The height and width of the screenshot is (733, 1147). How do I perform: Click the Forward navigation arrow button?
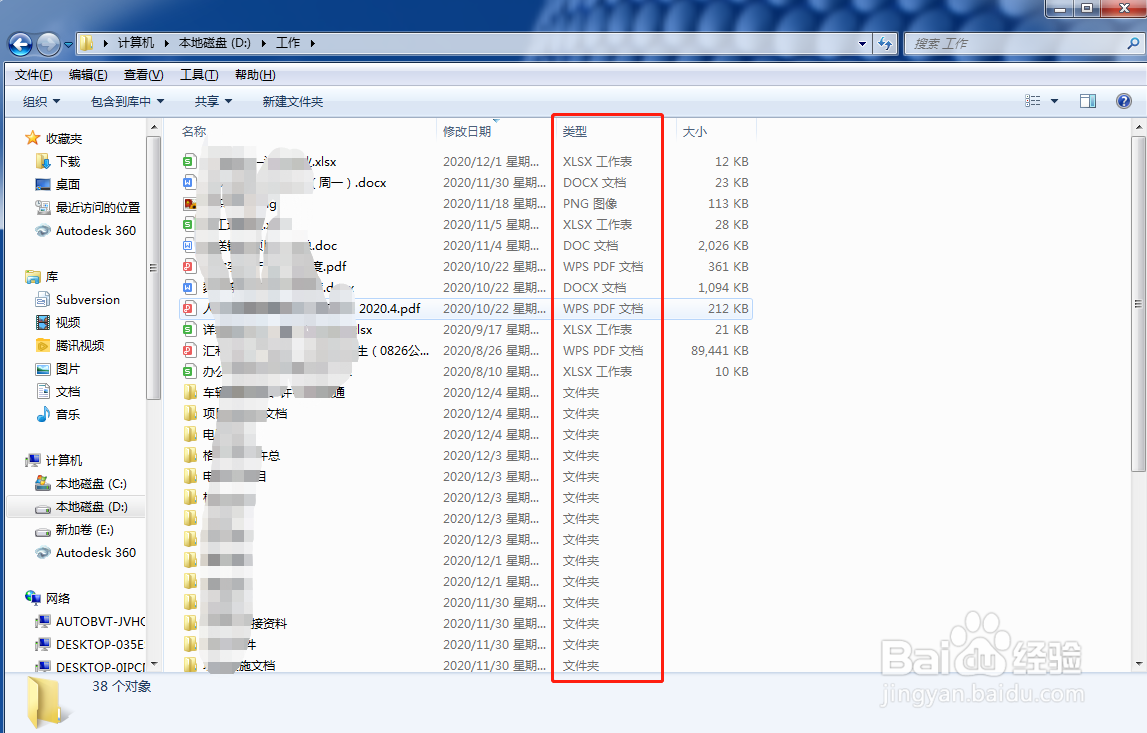(48, 45)
